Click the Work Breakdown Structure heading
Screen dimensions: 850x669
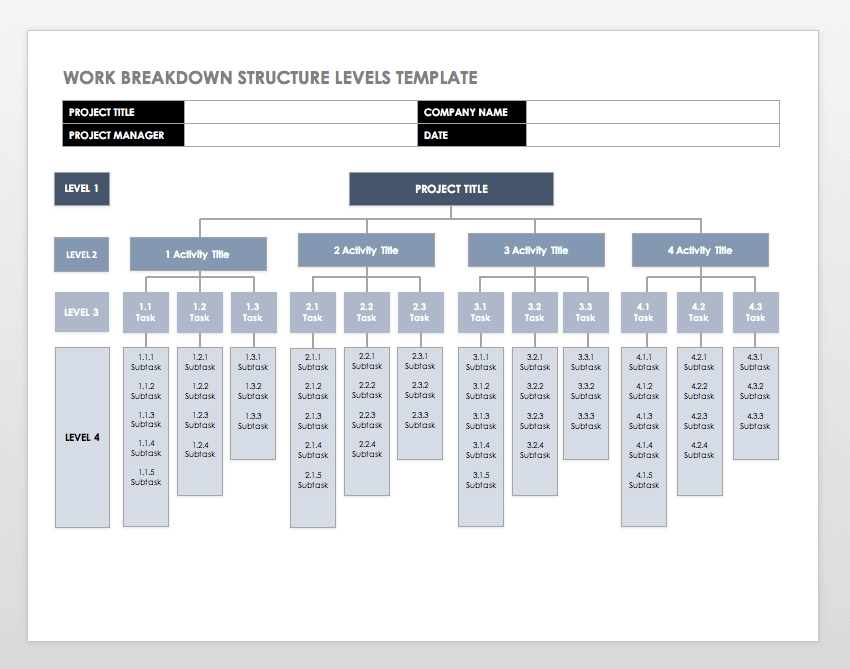pos(271,77)
